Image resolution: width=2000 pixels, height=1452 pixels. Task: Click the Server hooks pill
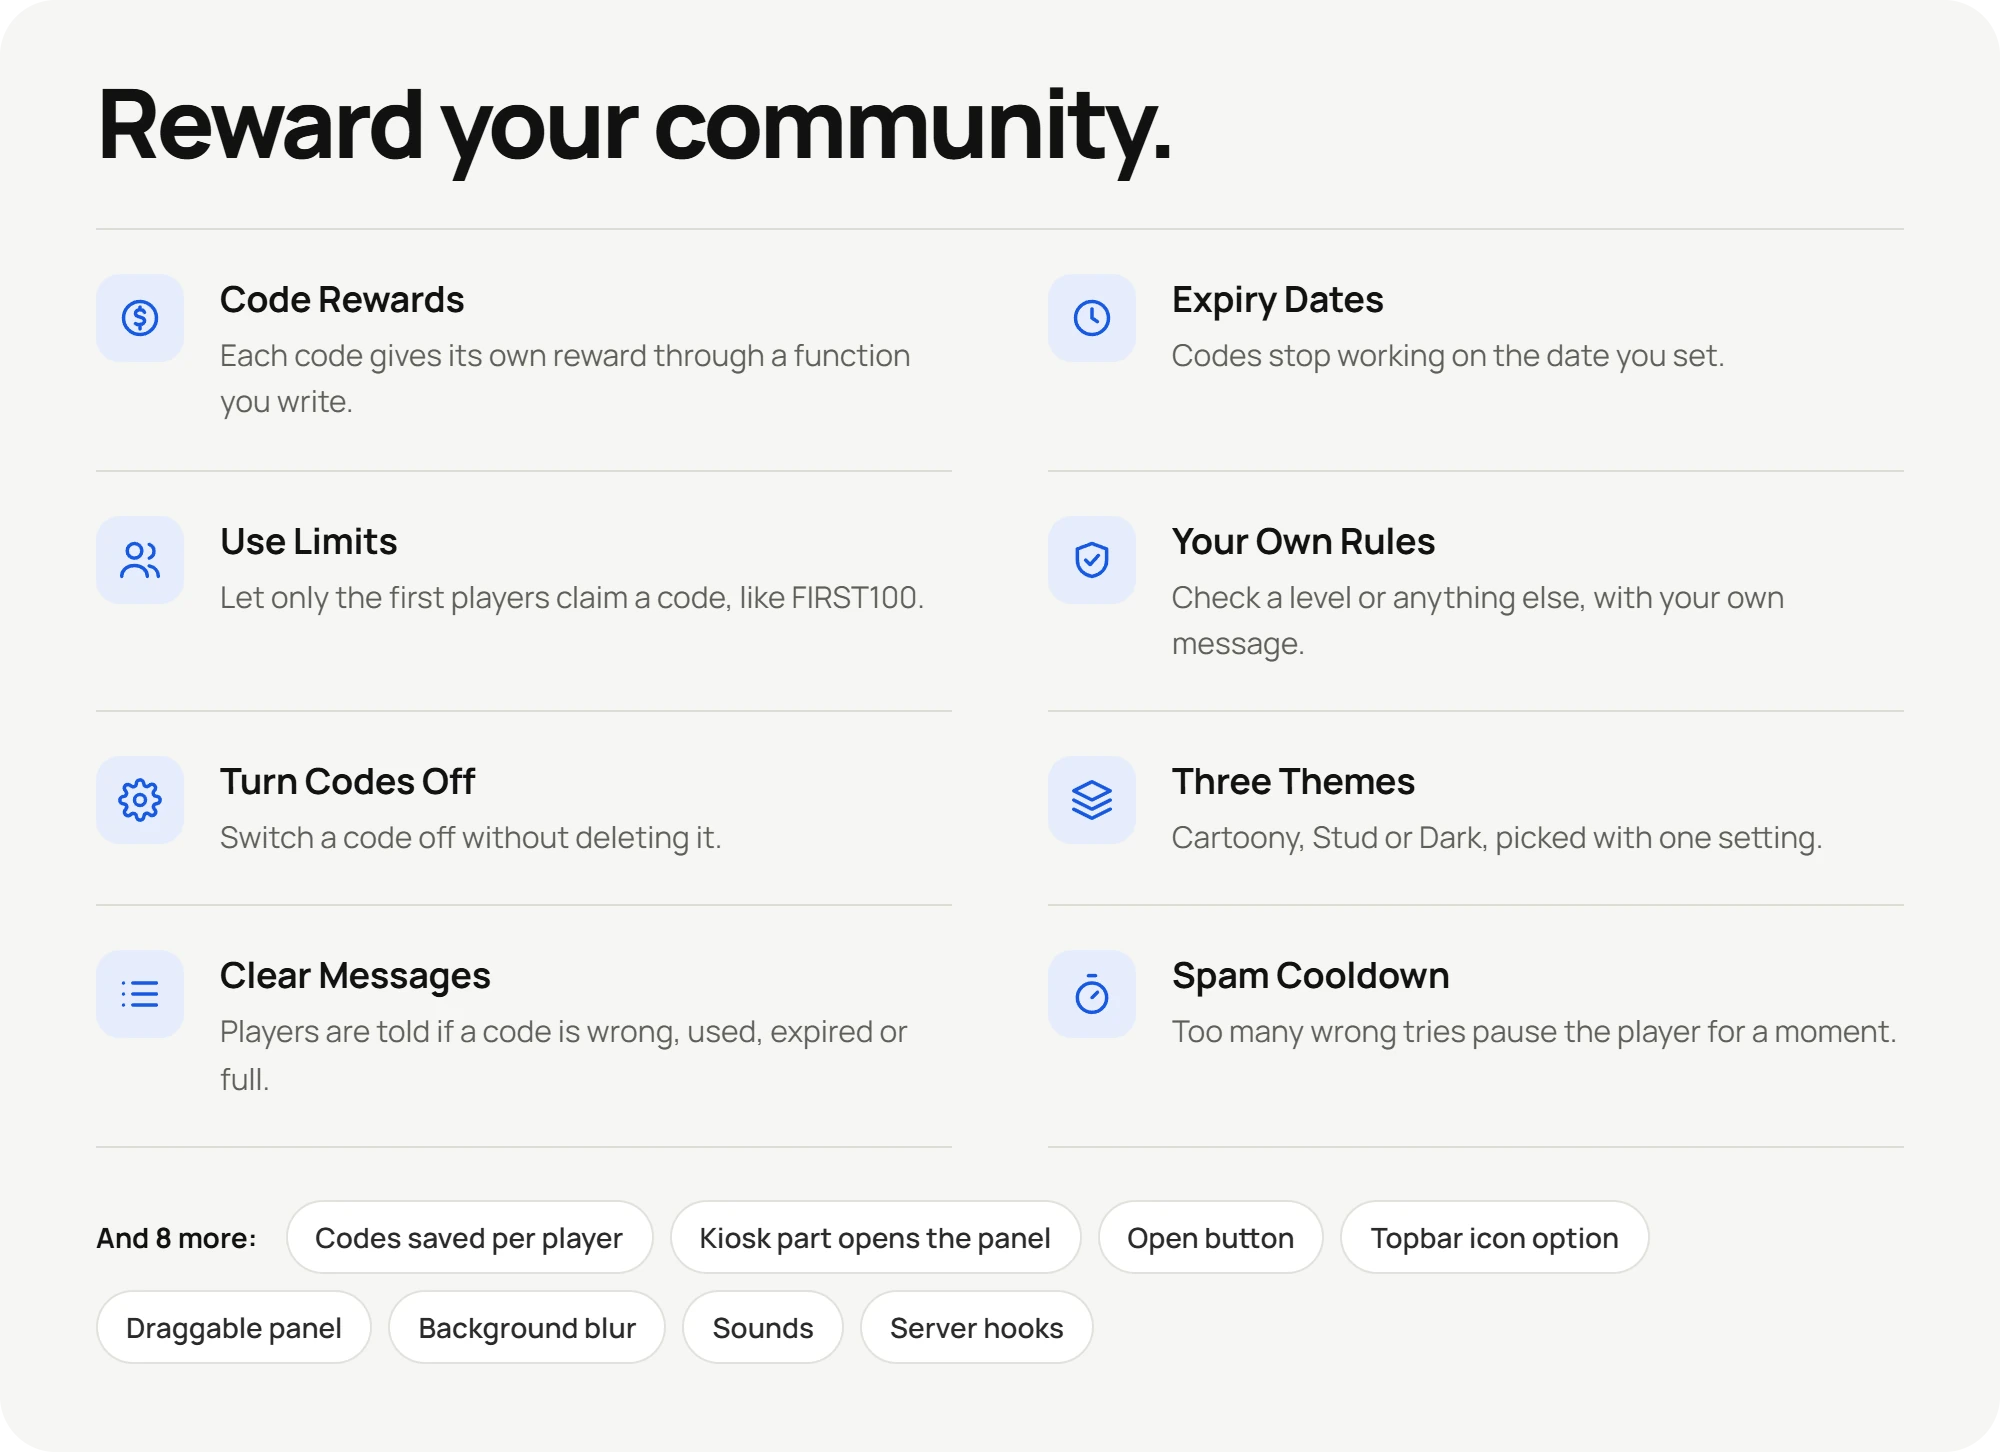pos(977,1328)
